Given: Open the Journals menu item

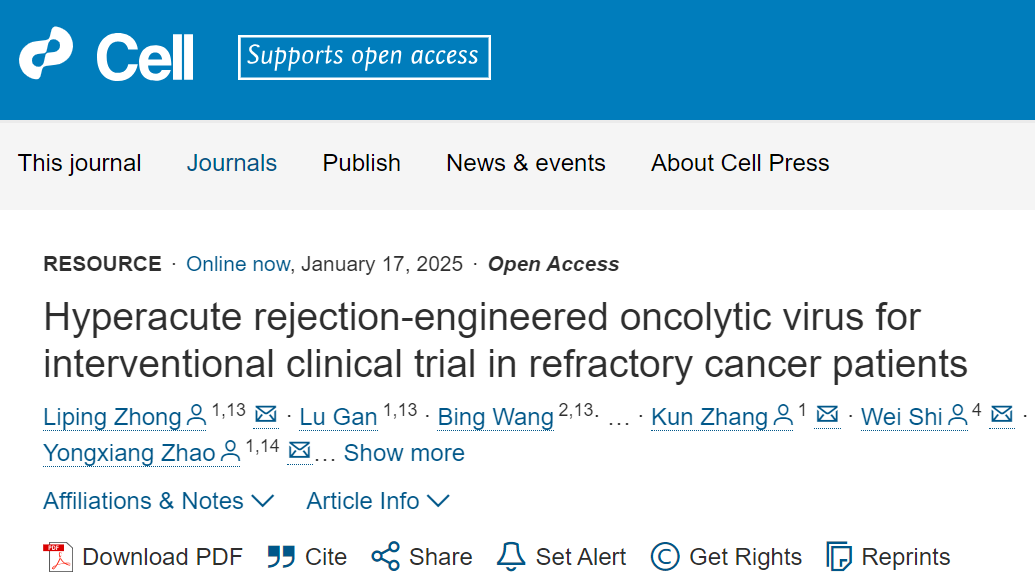Looking at the screenshot, I should [x=232, y=163].
